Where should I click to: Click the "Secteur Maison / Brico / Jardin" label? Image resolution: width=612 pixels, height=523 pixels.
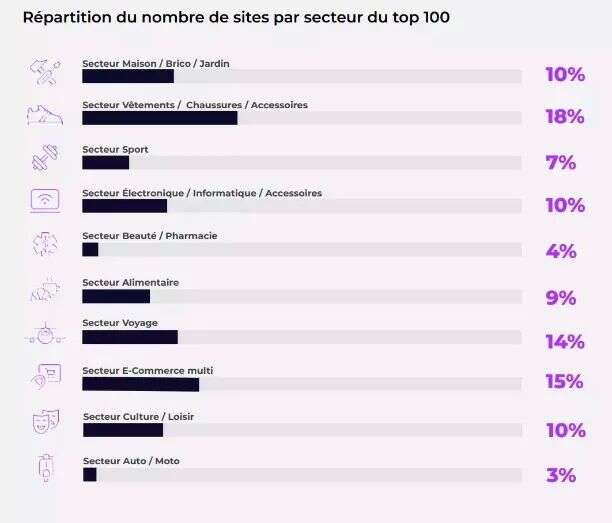point(156,63)
